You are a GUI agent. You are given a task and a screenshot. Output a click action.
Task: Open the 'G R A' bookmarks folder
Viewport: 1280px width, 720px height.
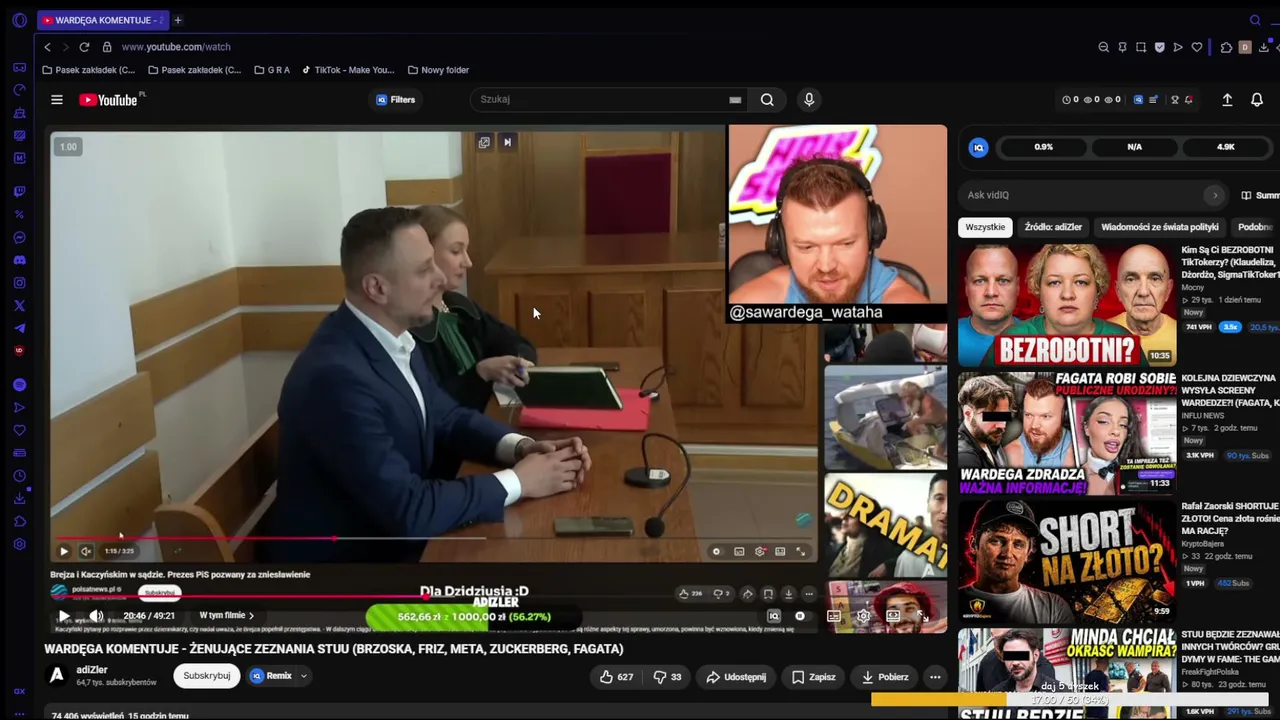tap(272, 70)
